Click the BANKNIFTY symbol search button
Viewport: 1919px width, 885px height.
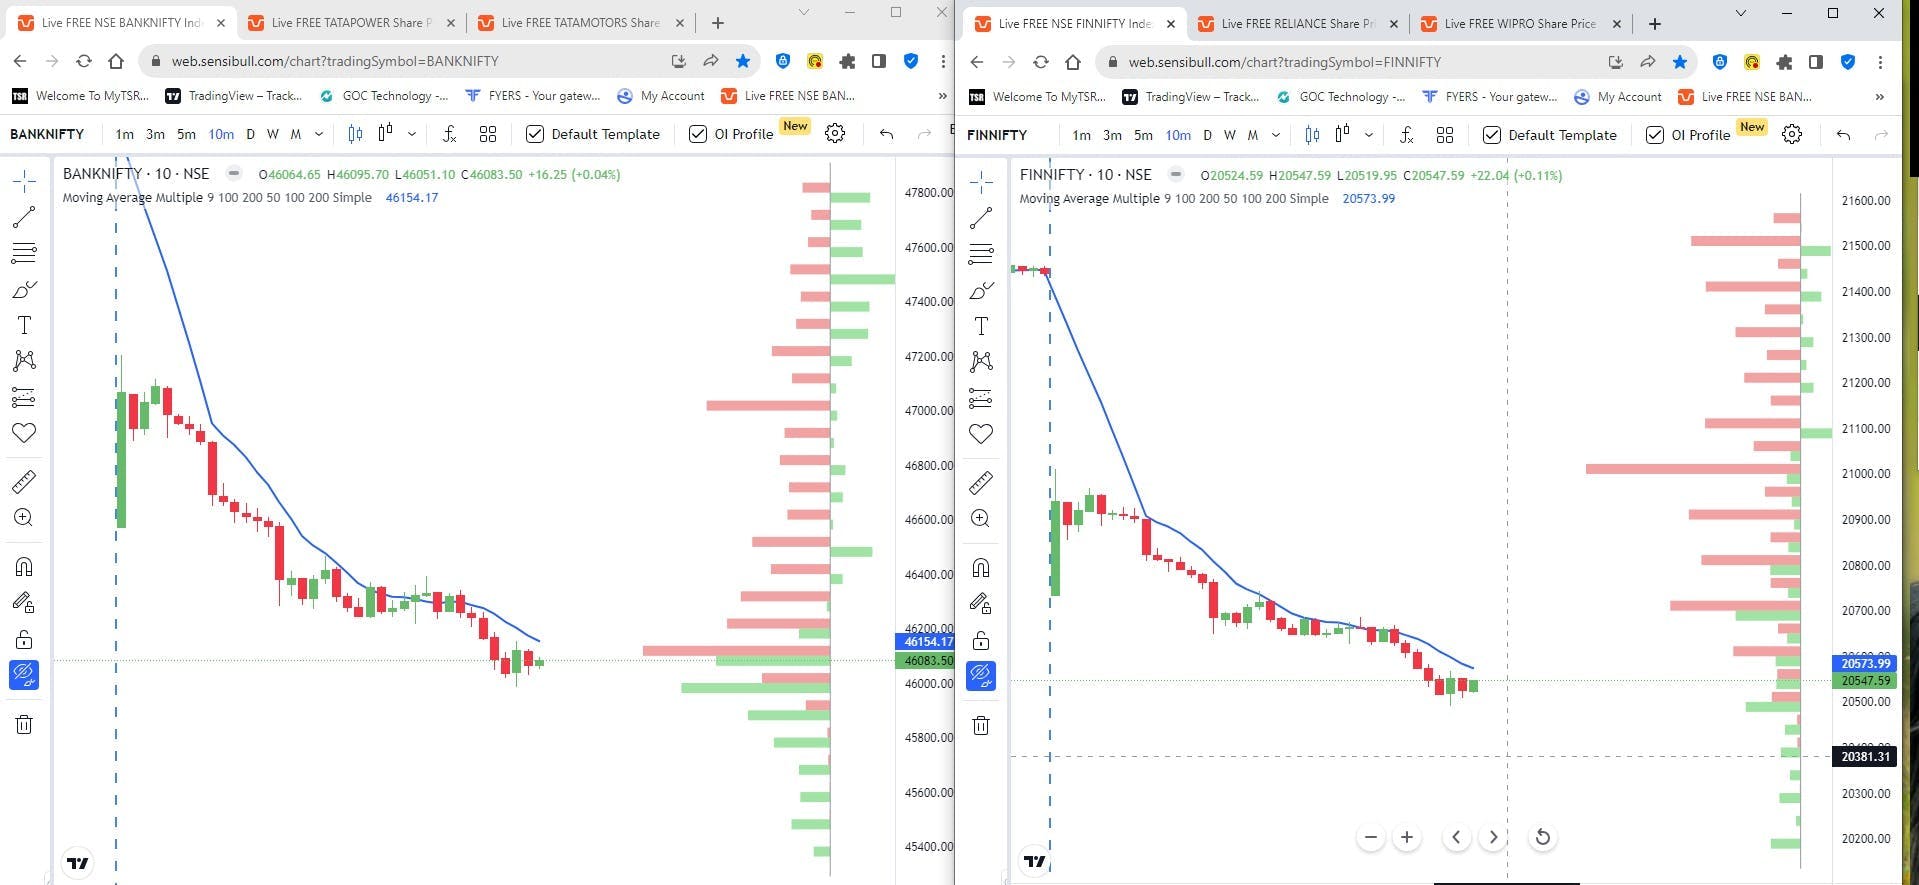click(x=47, y=134)
